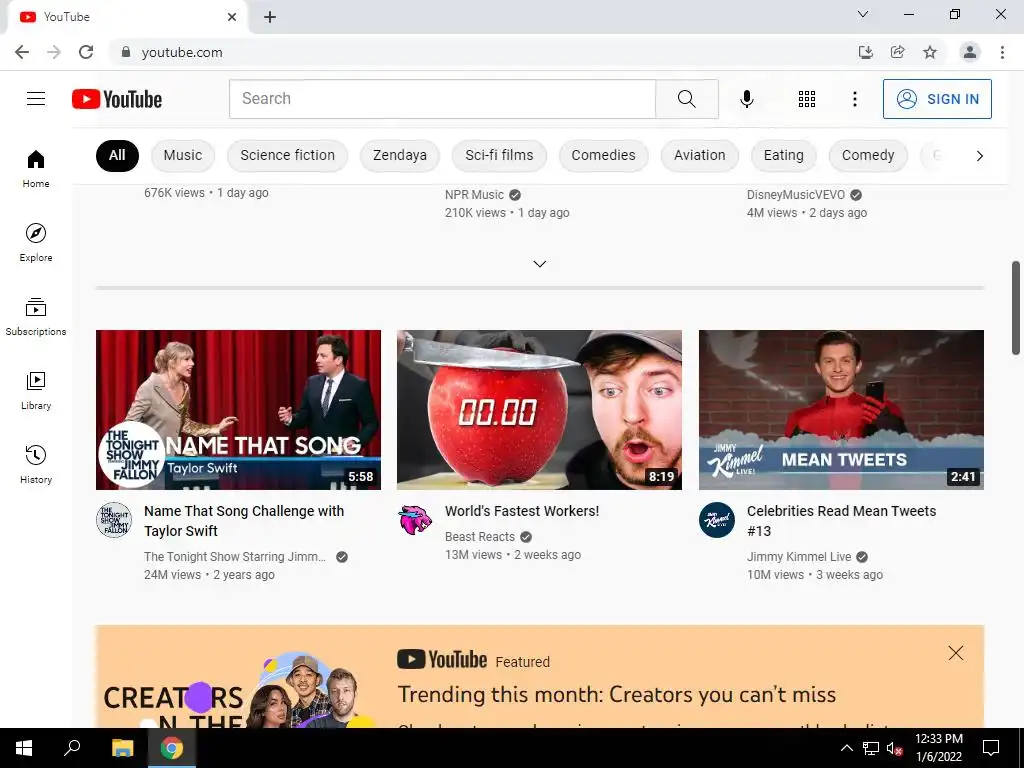This screenshot has height=768, width=1024.
Task: Close the YouTube tab
Action: click(232, 17)
